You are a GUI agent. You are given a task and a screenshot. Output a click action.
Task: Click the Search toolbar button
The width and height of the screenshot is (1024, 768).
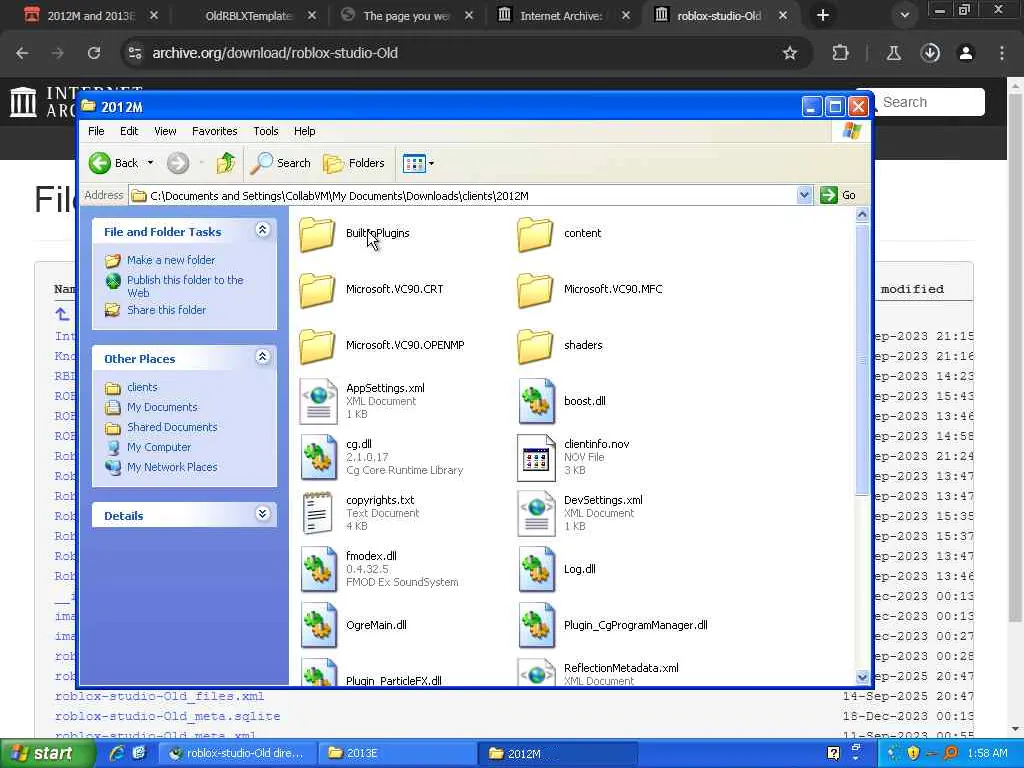[x=281, y=163]
